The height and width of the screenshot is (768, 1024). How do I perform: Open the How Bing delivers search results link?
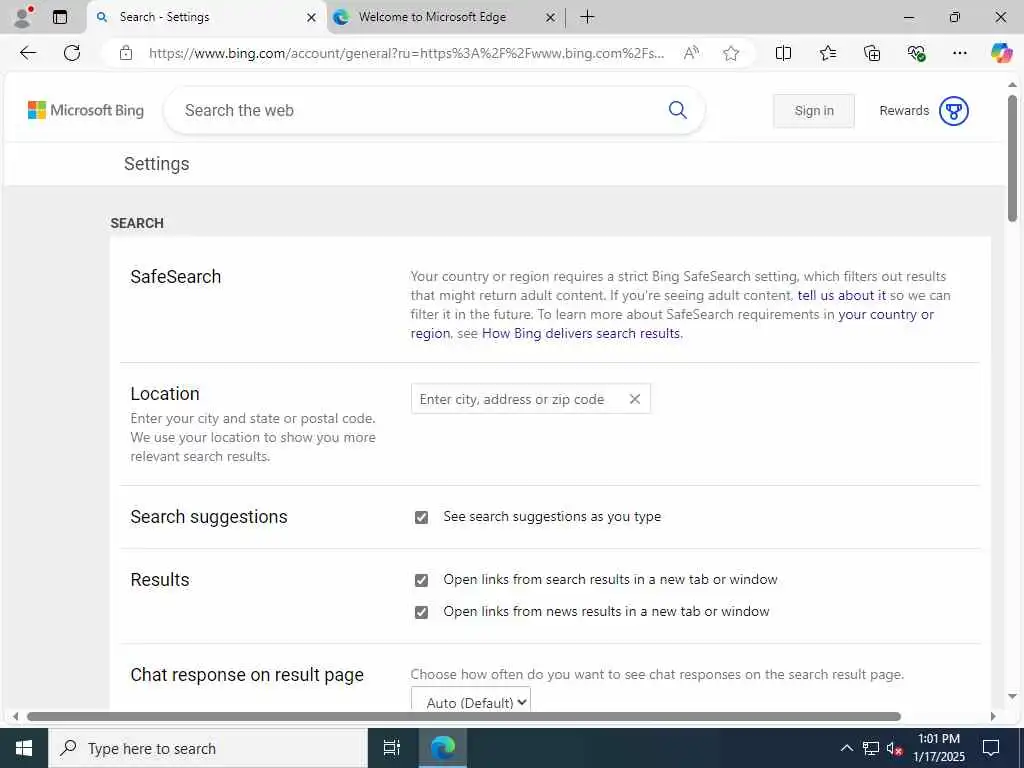[580, 333]
